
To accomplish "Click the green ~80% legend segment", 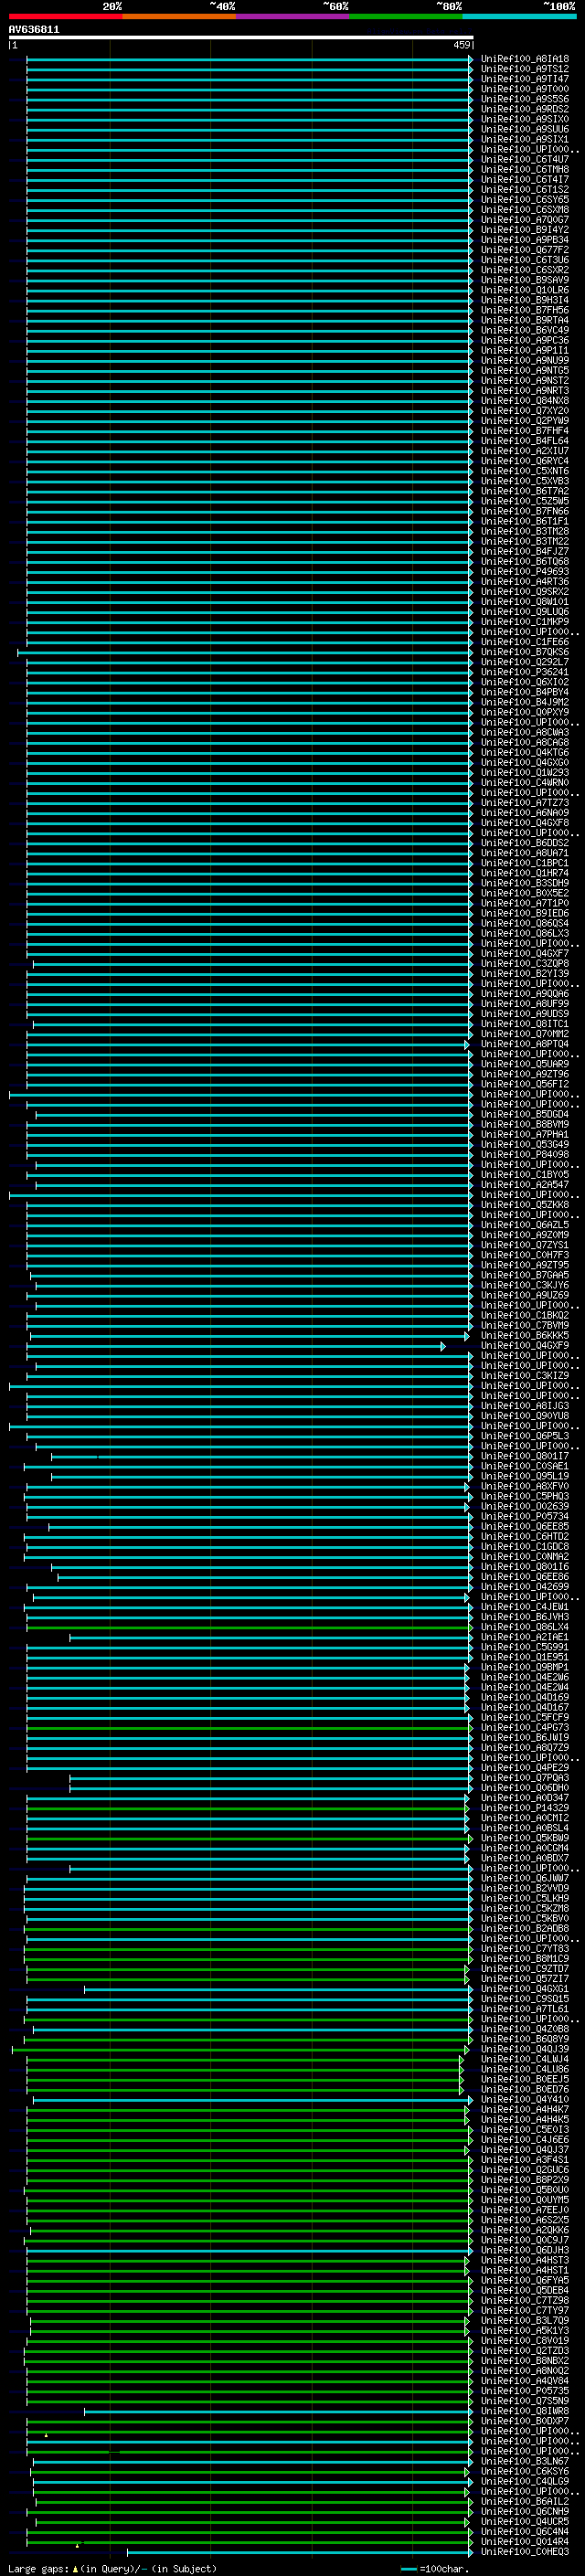I will [406, 16].
